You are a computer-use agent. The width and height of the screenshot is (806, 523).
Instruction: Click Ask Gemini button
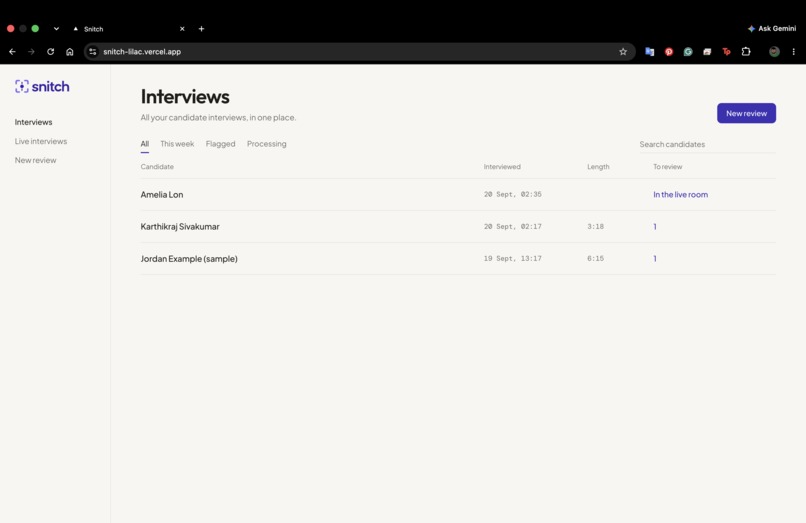coord(772,29)
